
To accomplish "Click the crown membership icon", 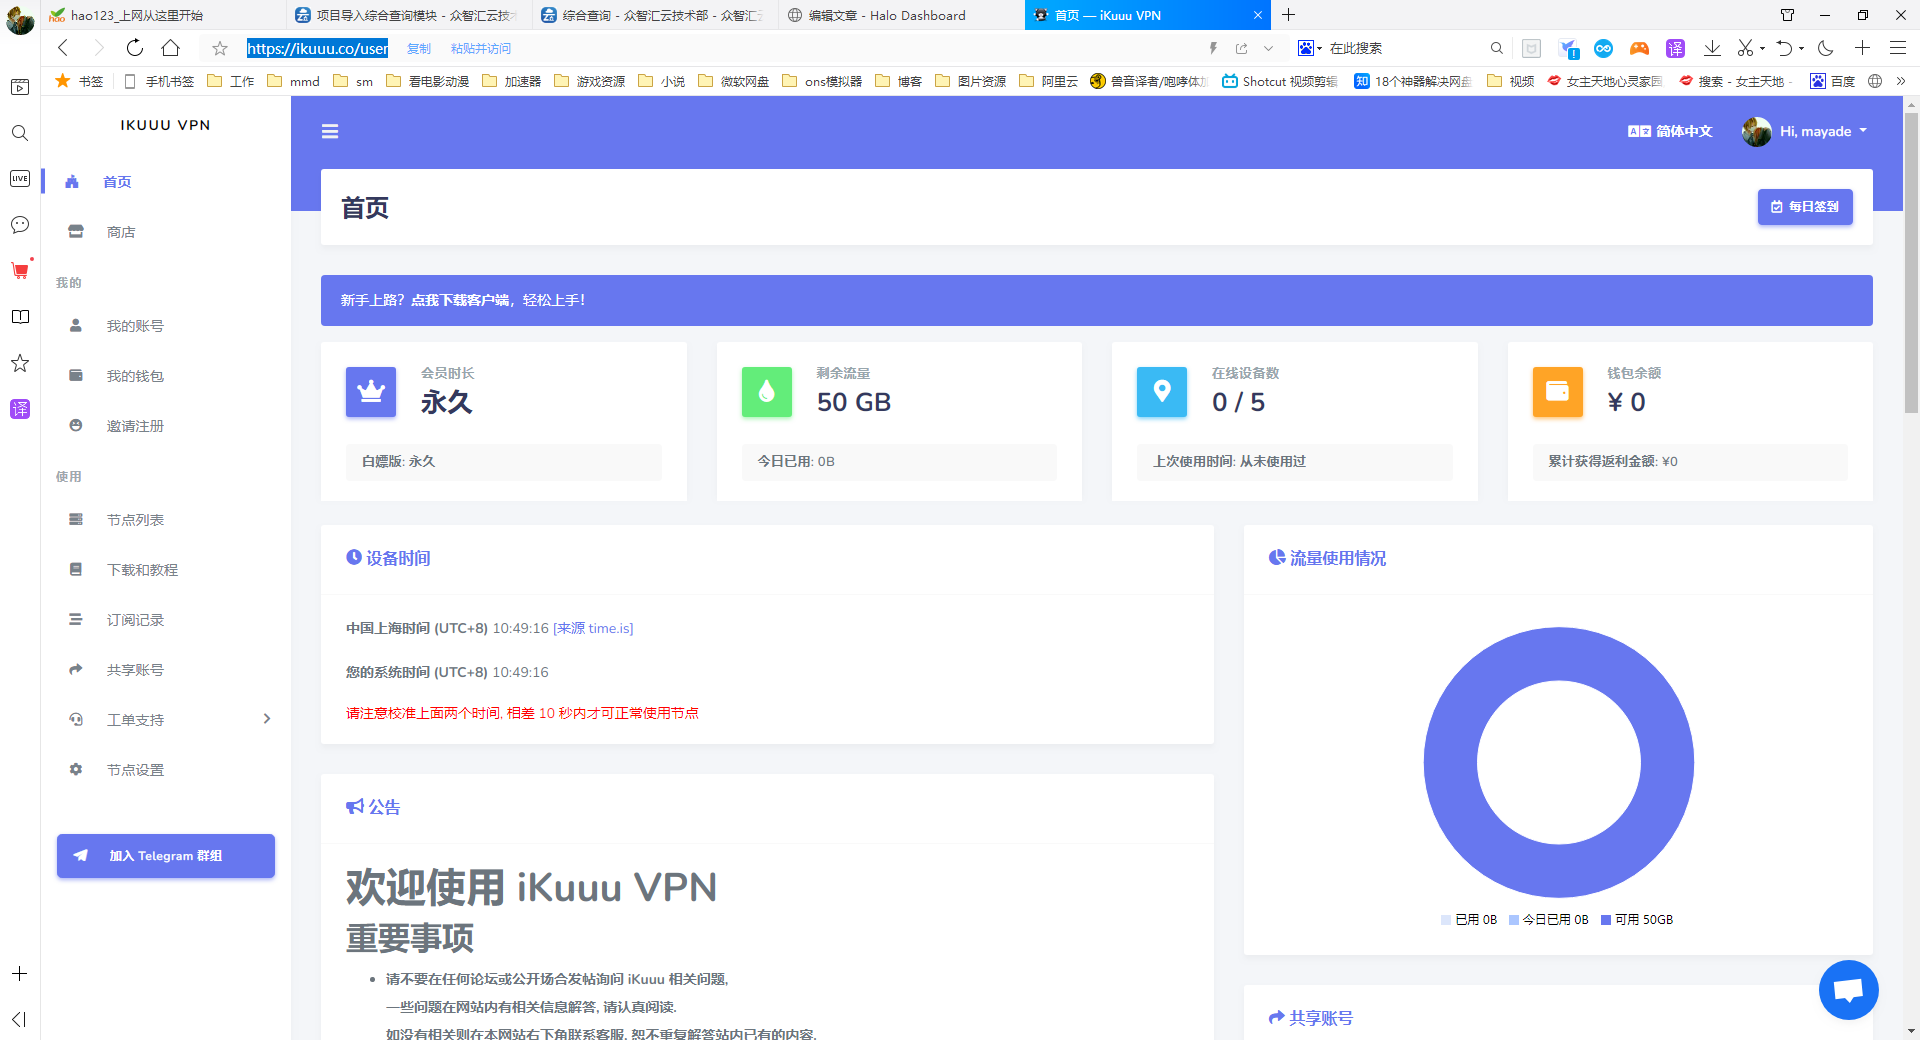I will [371, 392].
